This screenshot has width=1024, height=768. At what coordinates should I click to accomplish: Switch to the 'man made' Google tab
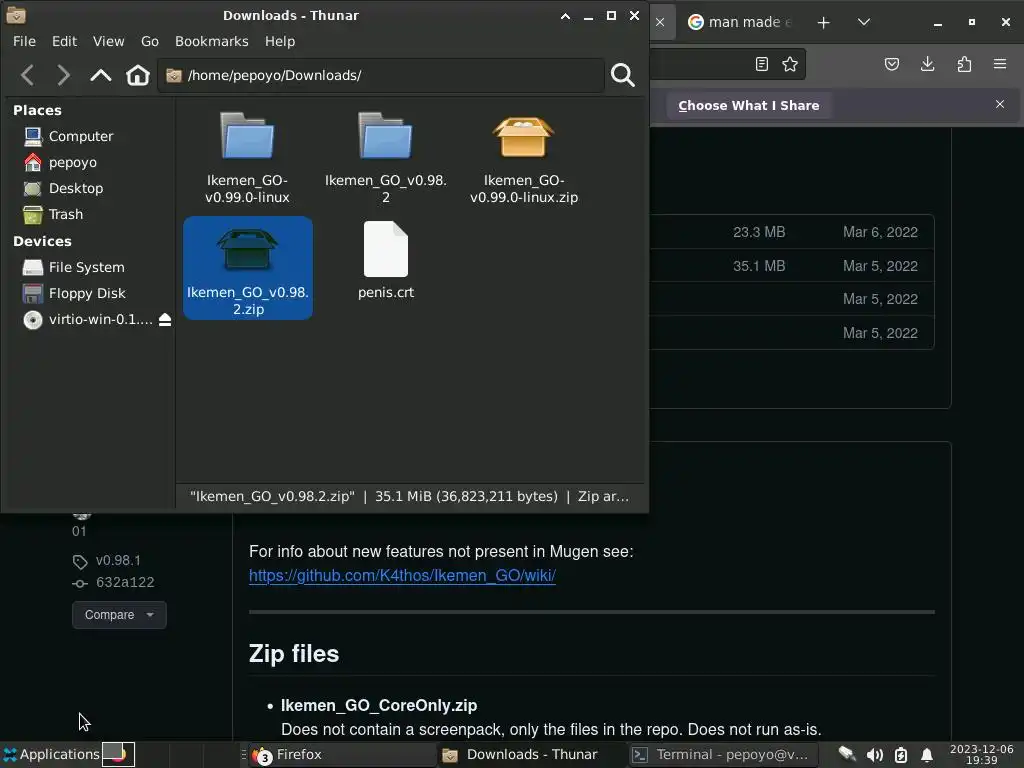(x=741, y=22)
